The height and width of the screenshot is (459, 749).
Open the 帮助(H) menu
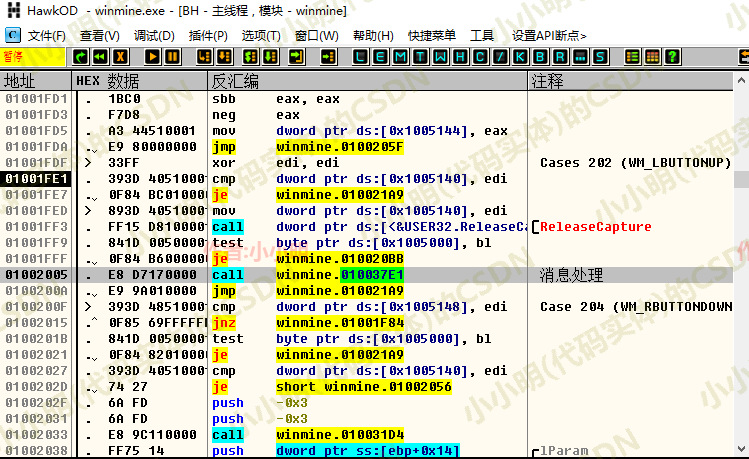[x=373, y=36]
